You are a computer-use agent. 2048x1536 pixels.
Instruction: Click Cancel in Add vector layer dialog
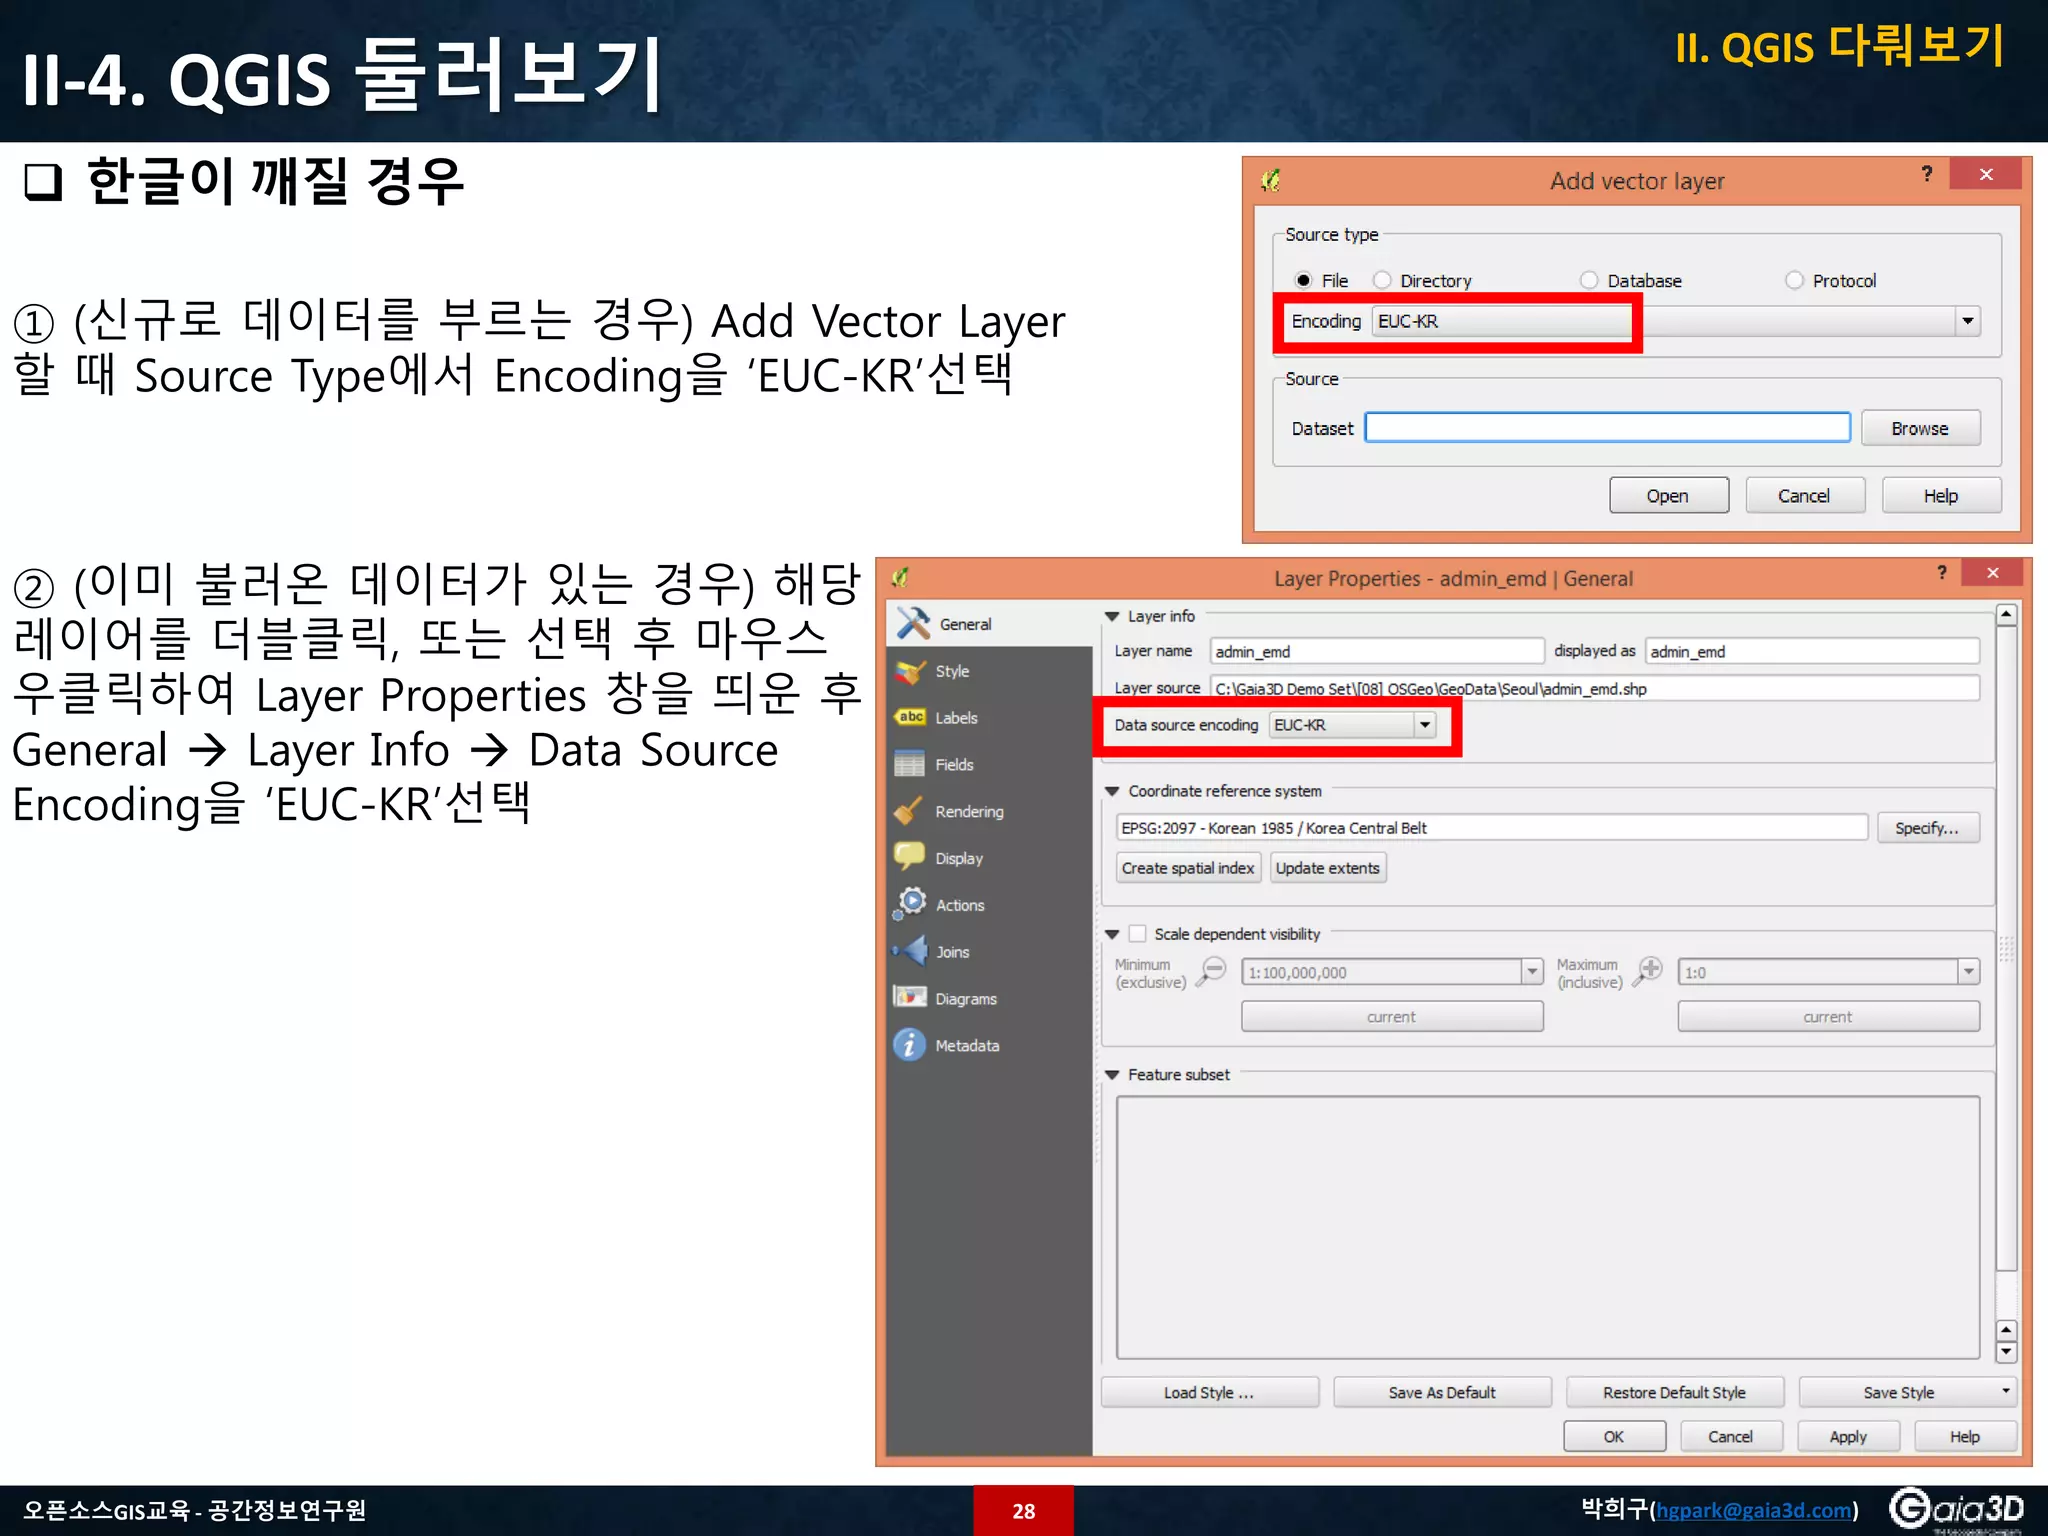1804,495
